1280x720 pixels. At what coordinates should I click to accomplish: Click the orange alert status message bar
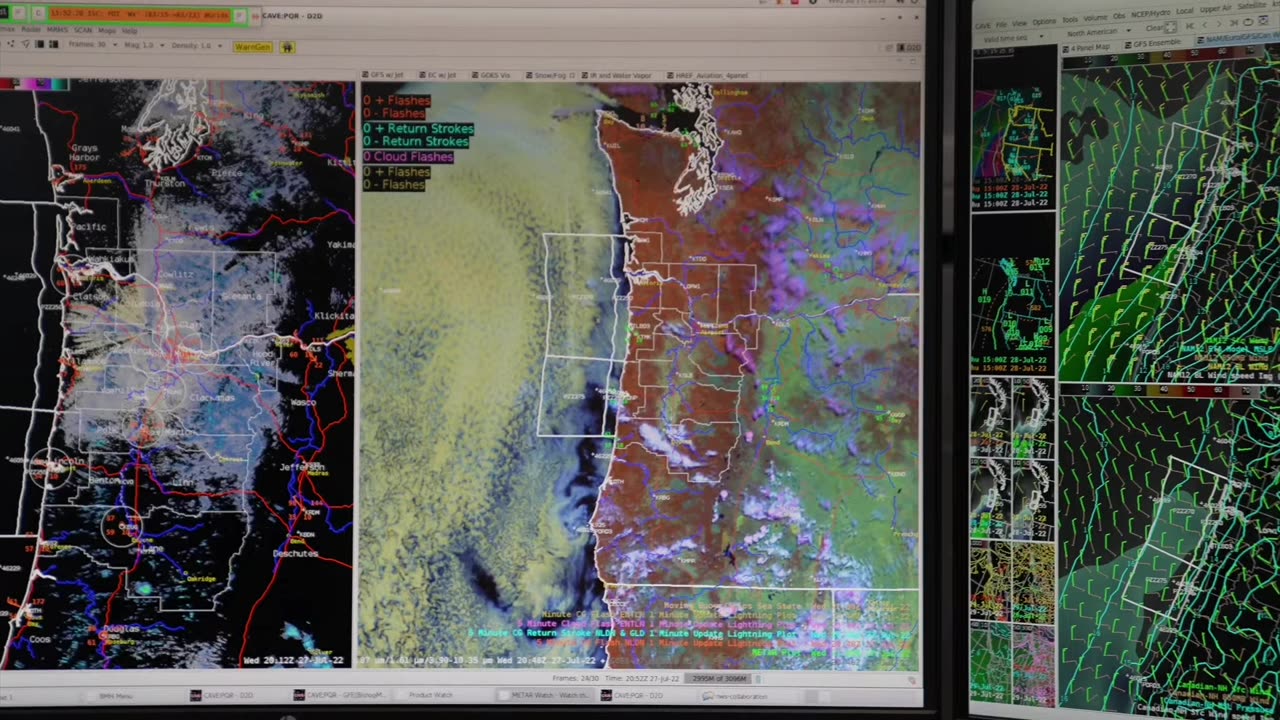click(x=140, y=14)
